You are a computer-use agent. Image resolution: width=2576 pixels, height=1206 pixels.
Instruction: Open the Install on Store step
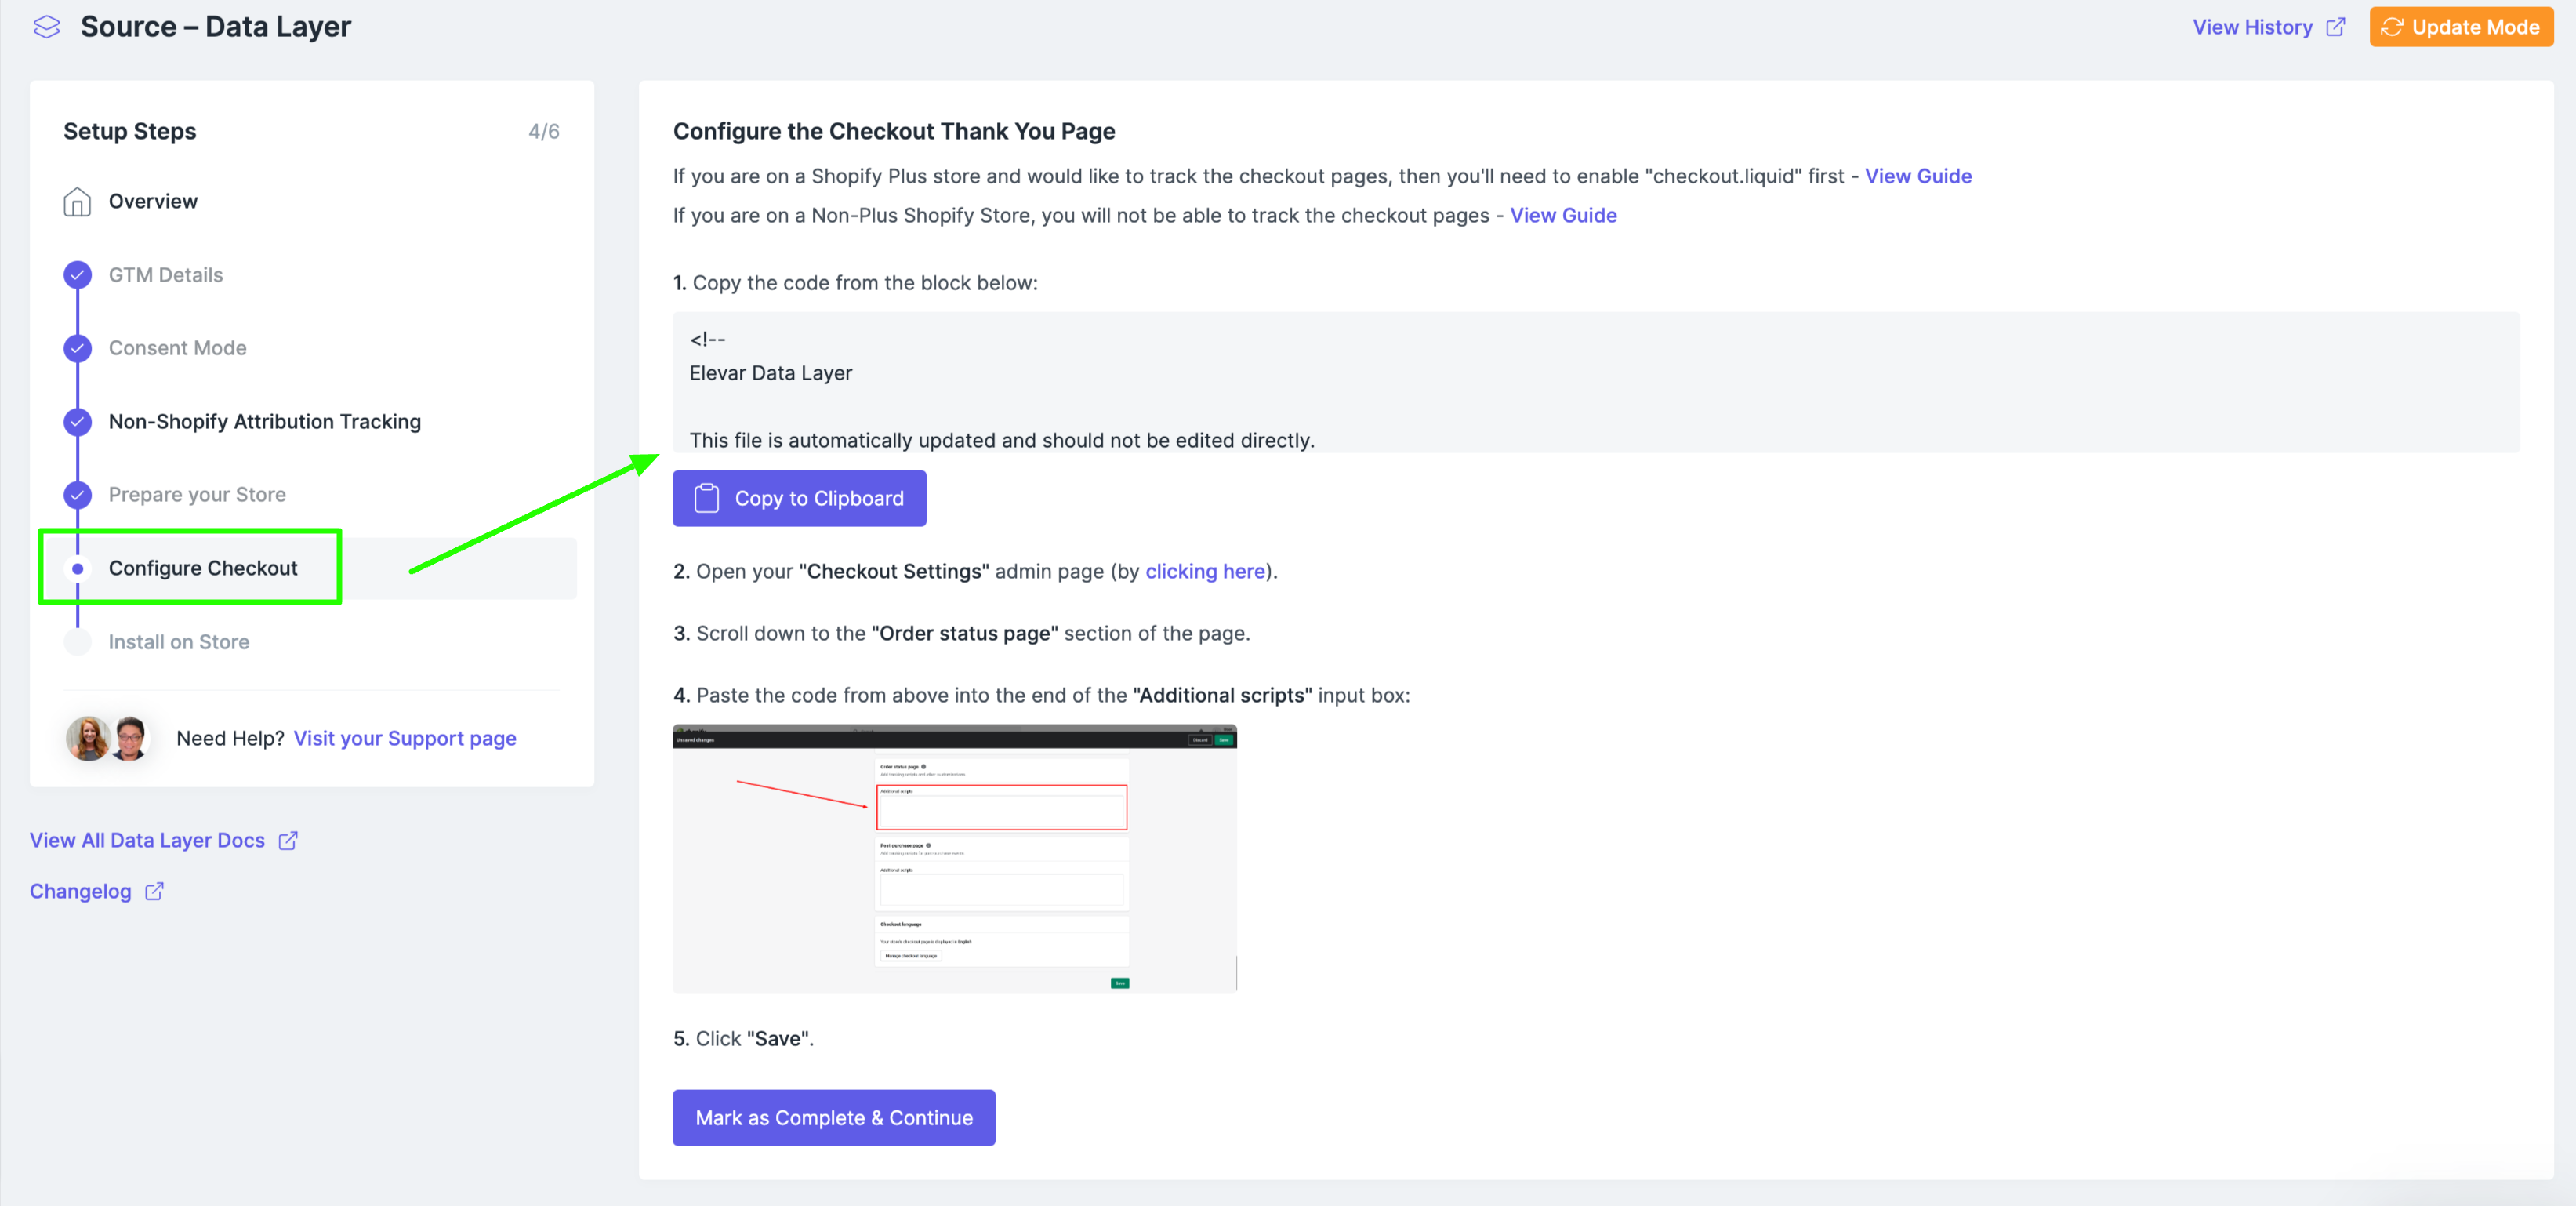179,642
